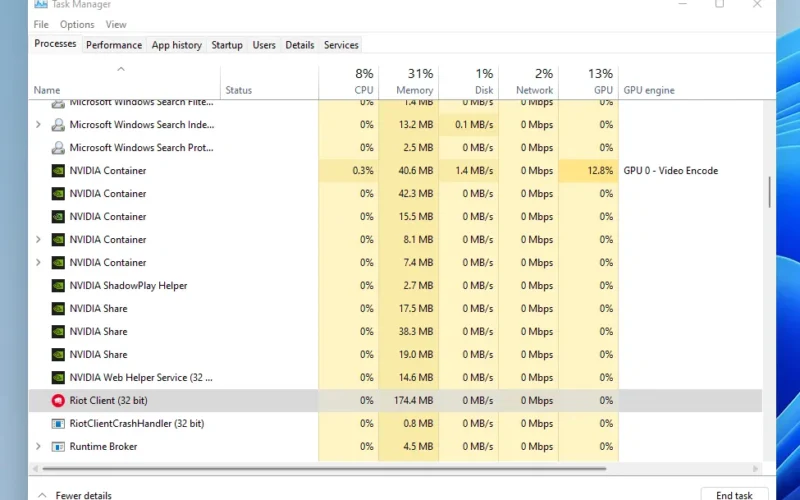Click the 13.2 MB memory cell
Viewport: 800px width, 500px height.
point(409,125)
